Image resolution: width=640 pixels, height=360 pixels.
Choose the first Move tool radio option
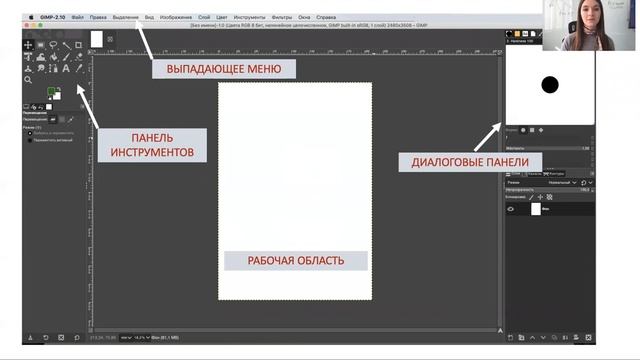click(x=30, y=133)
